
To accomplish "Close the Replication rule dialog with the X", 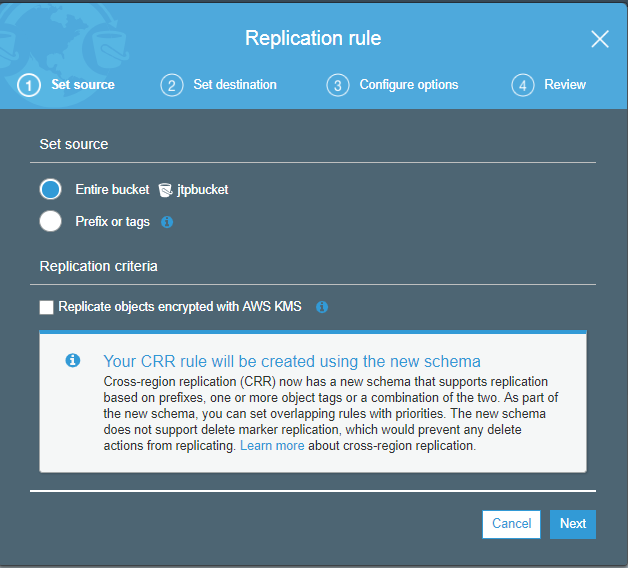I will tap(600, 39).
